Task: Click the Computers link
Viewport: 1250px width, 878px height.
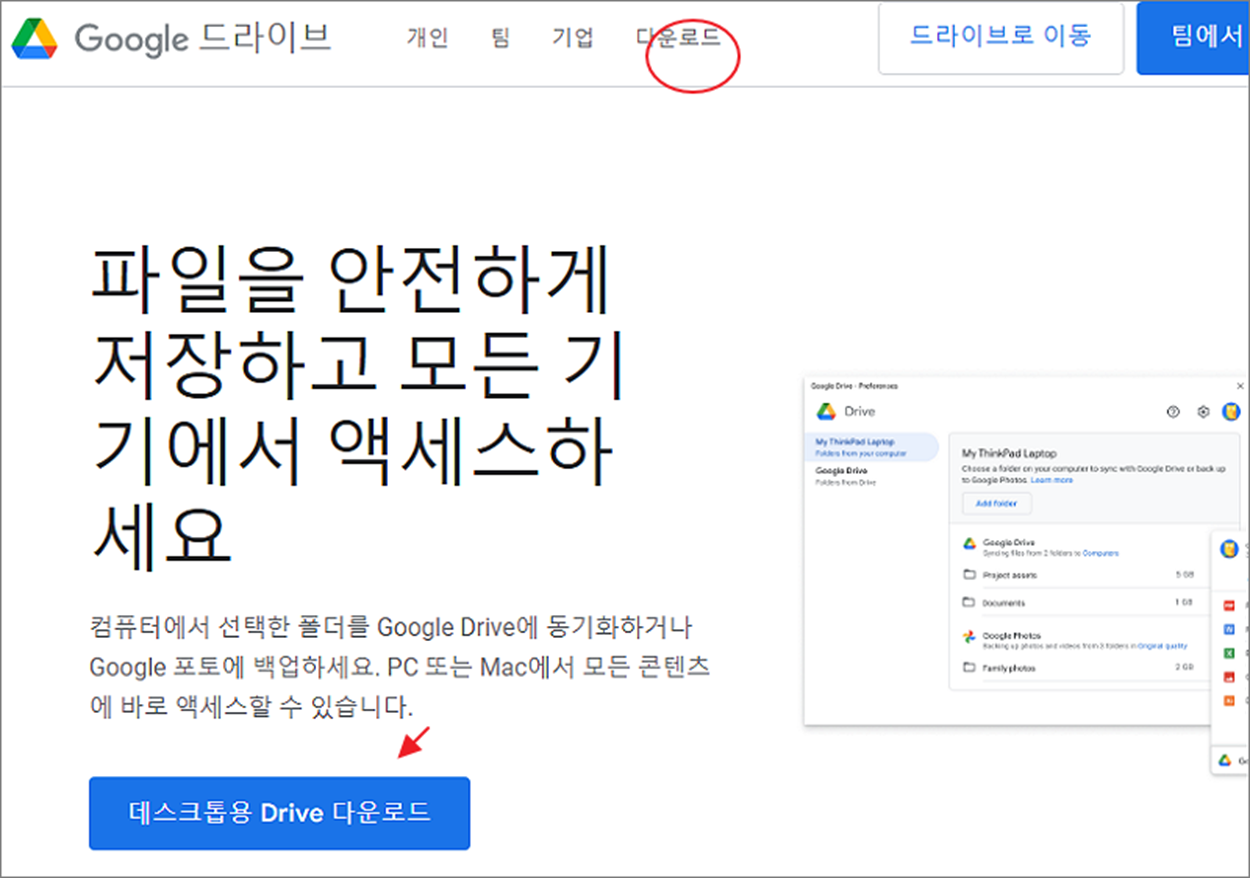Action: pyautogui.click(x=1101, y=553)
